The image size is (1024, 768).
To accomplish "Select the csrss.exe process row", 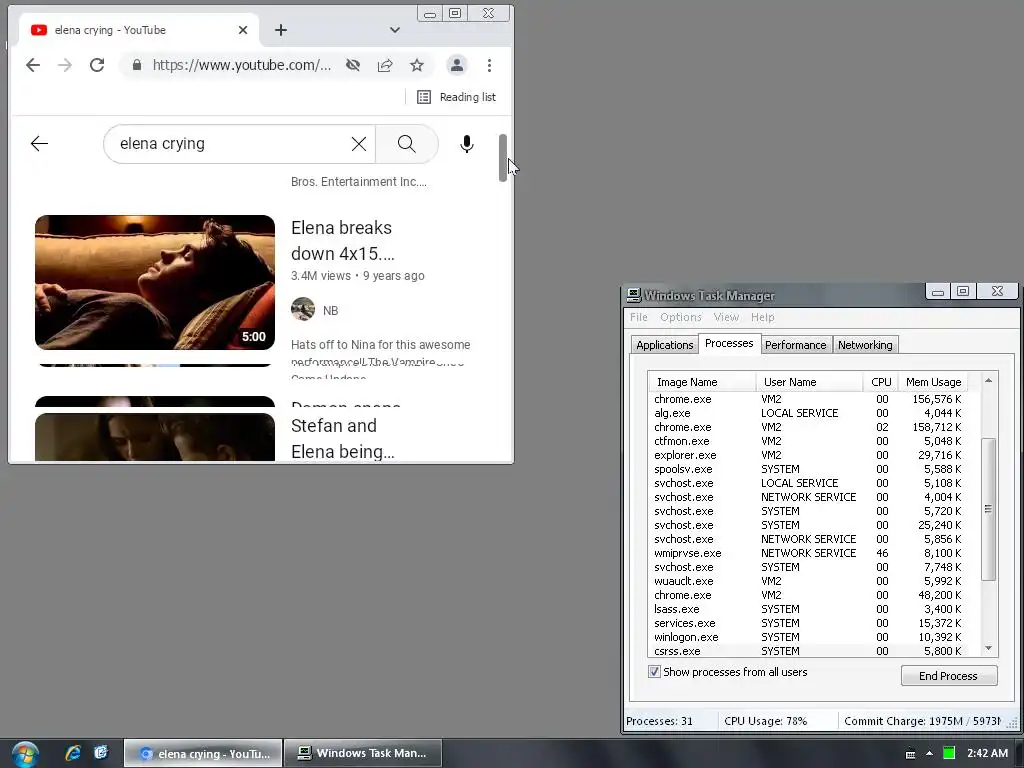I will coord(808,651).
